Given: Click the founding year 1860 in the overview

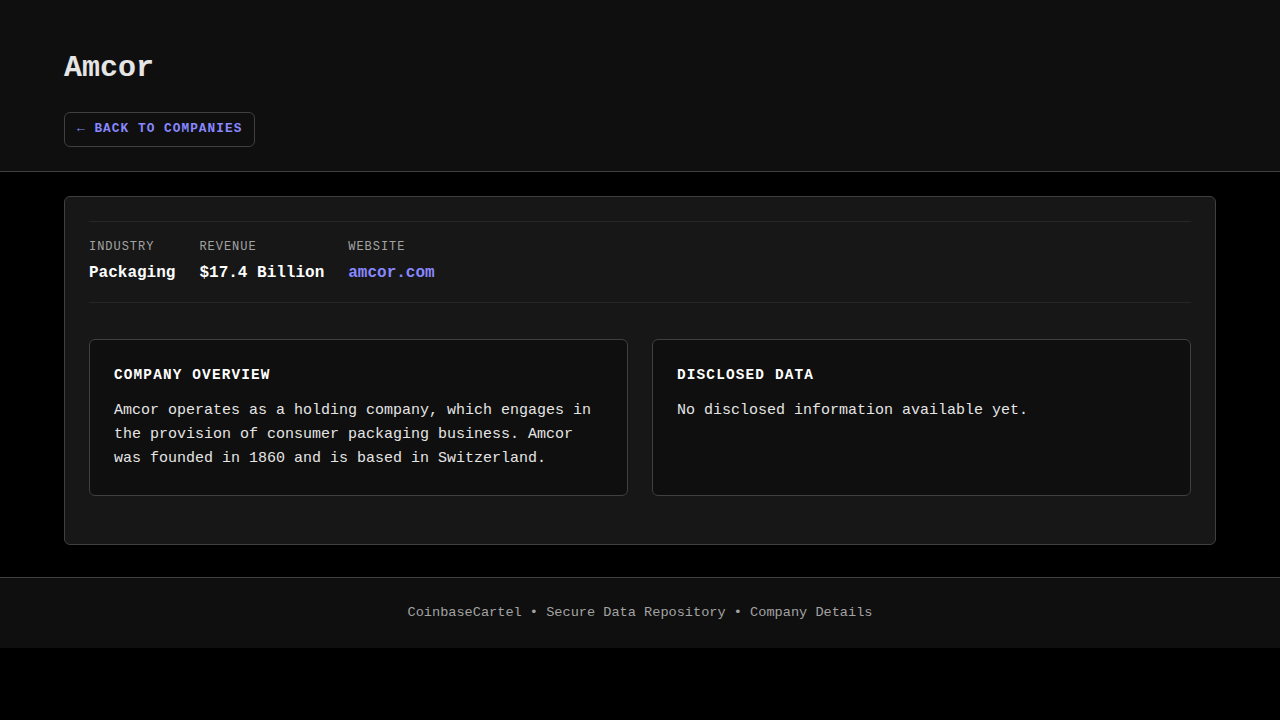Looking at the screenshot, I should coord(267,458).
